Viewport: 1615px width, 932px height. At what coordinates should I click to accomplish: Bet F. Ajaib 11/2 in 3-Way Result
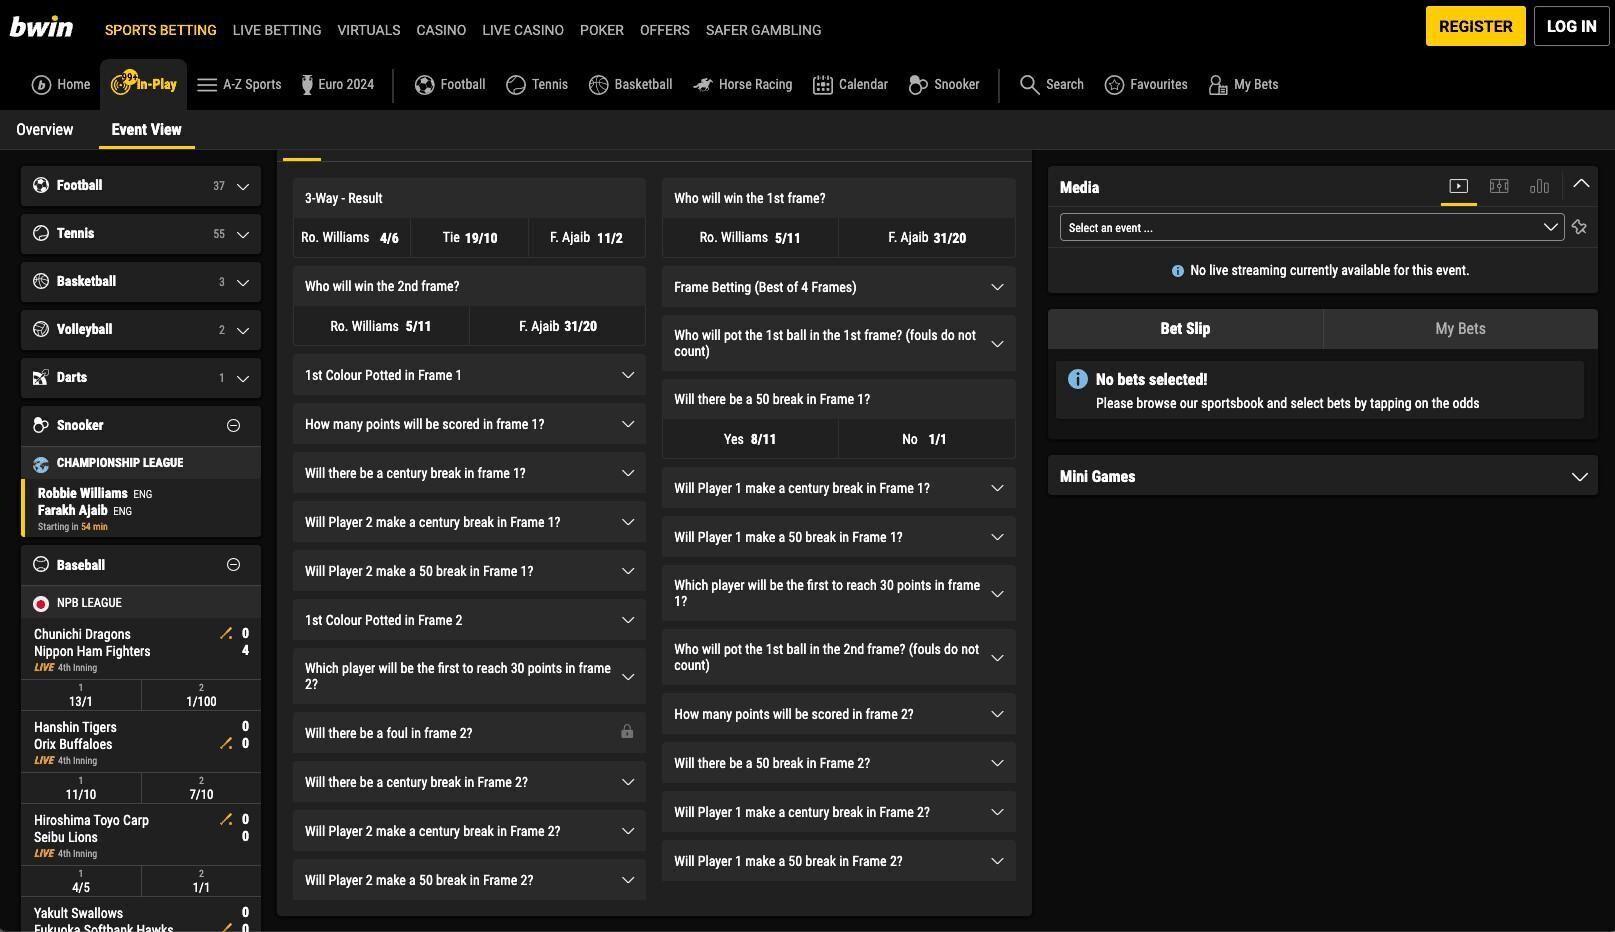click(x=587, y=238)
